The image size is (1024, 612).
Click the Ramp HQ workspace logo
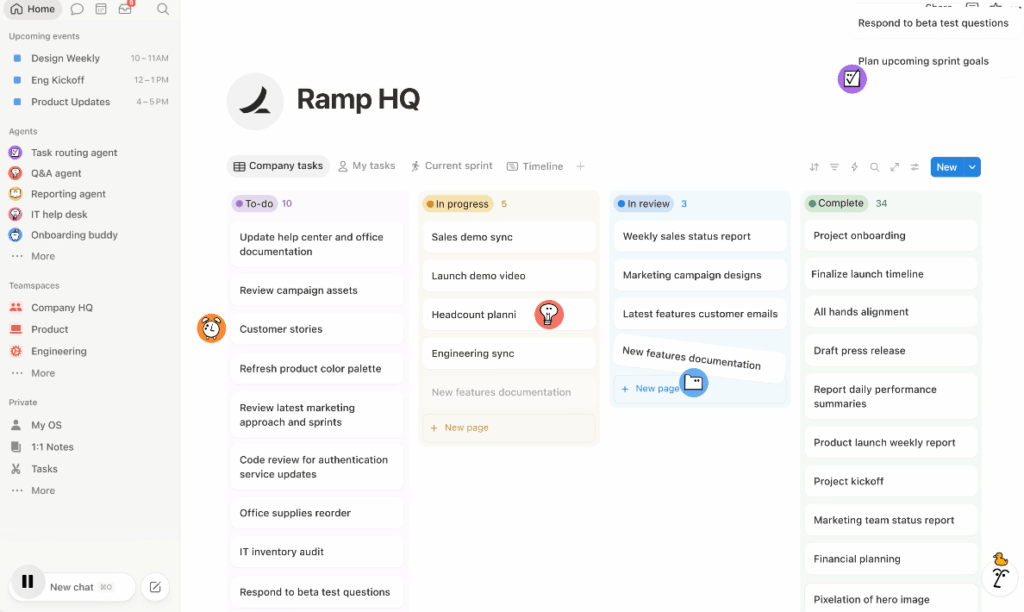(x=255, y=101)
